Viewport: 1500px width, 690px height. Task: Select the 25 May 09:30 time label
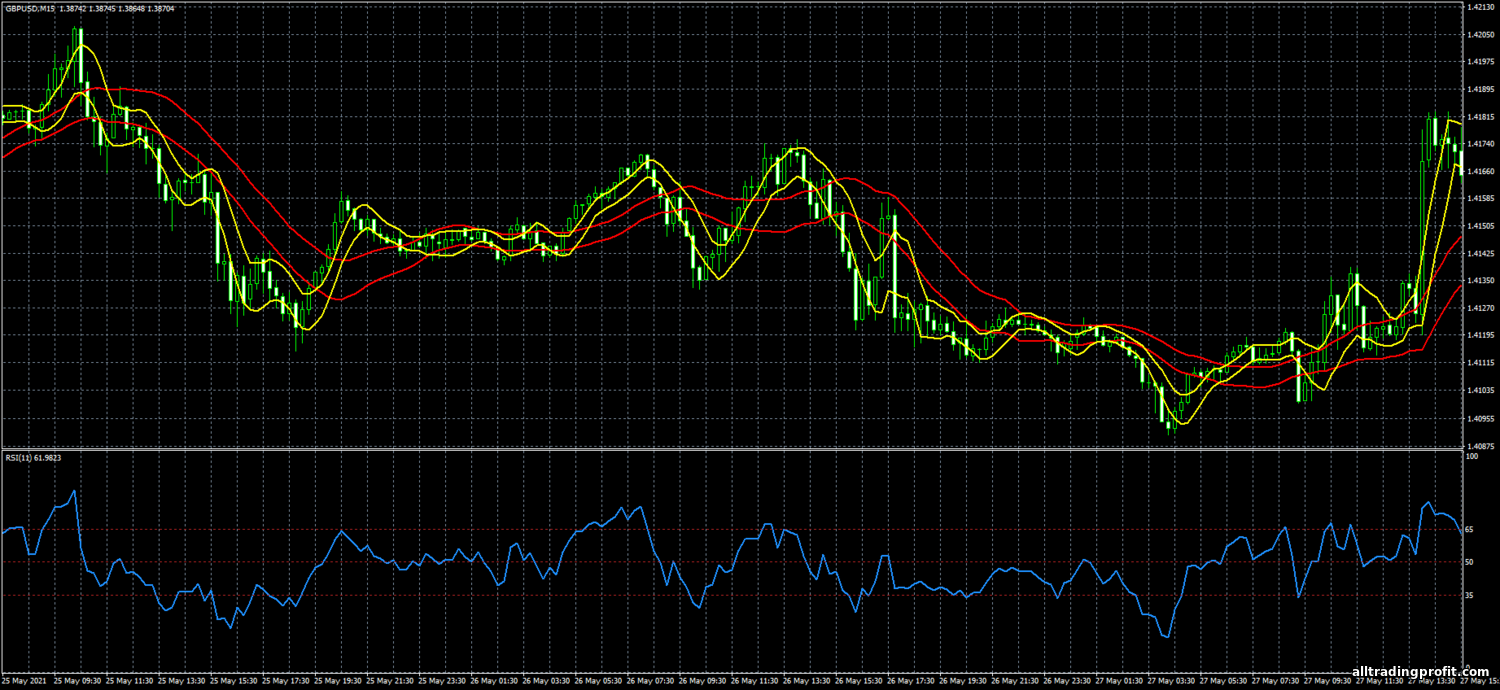click(x=77, y=680)
